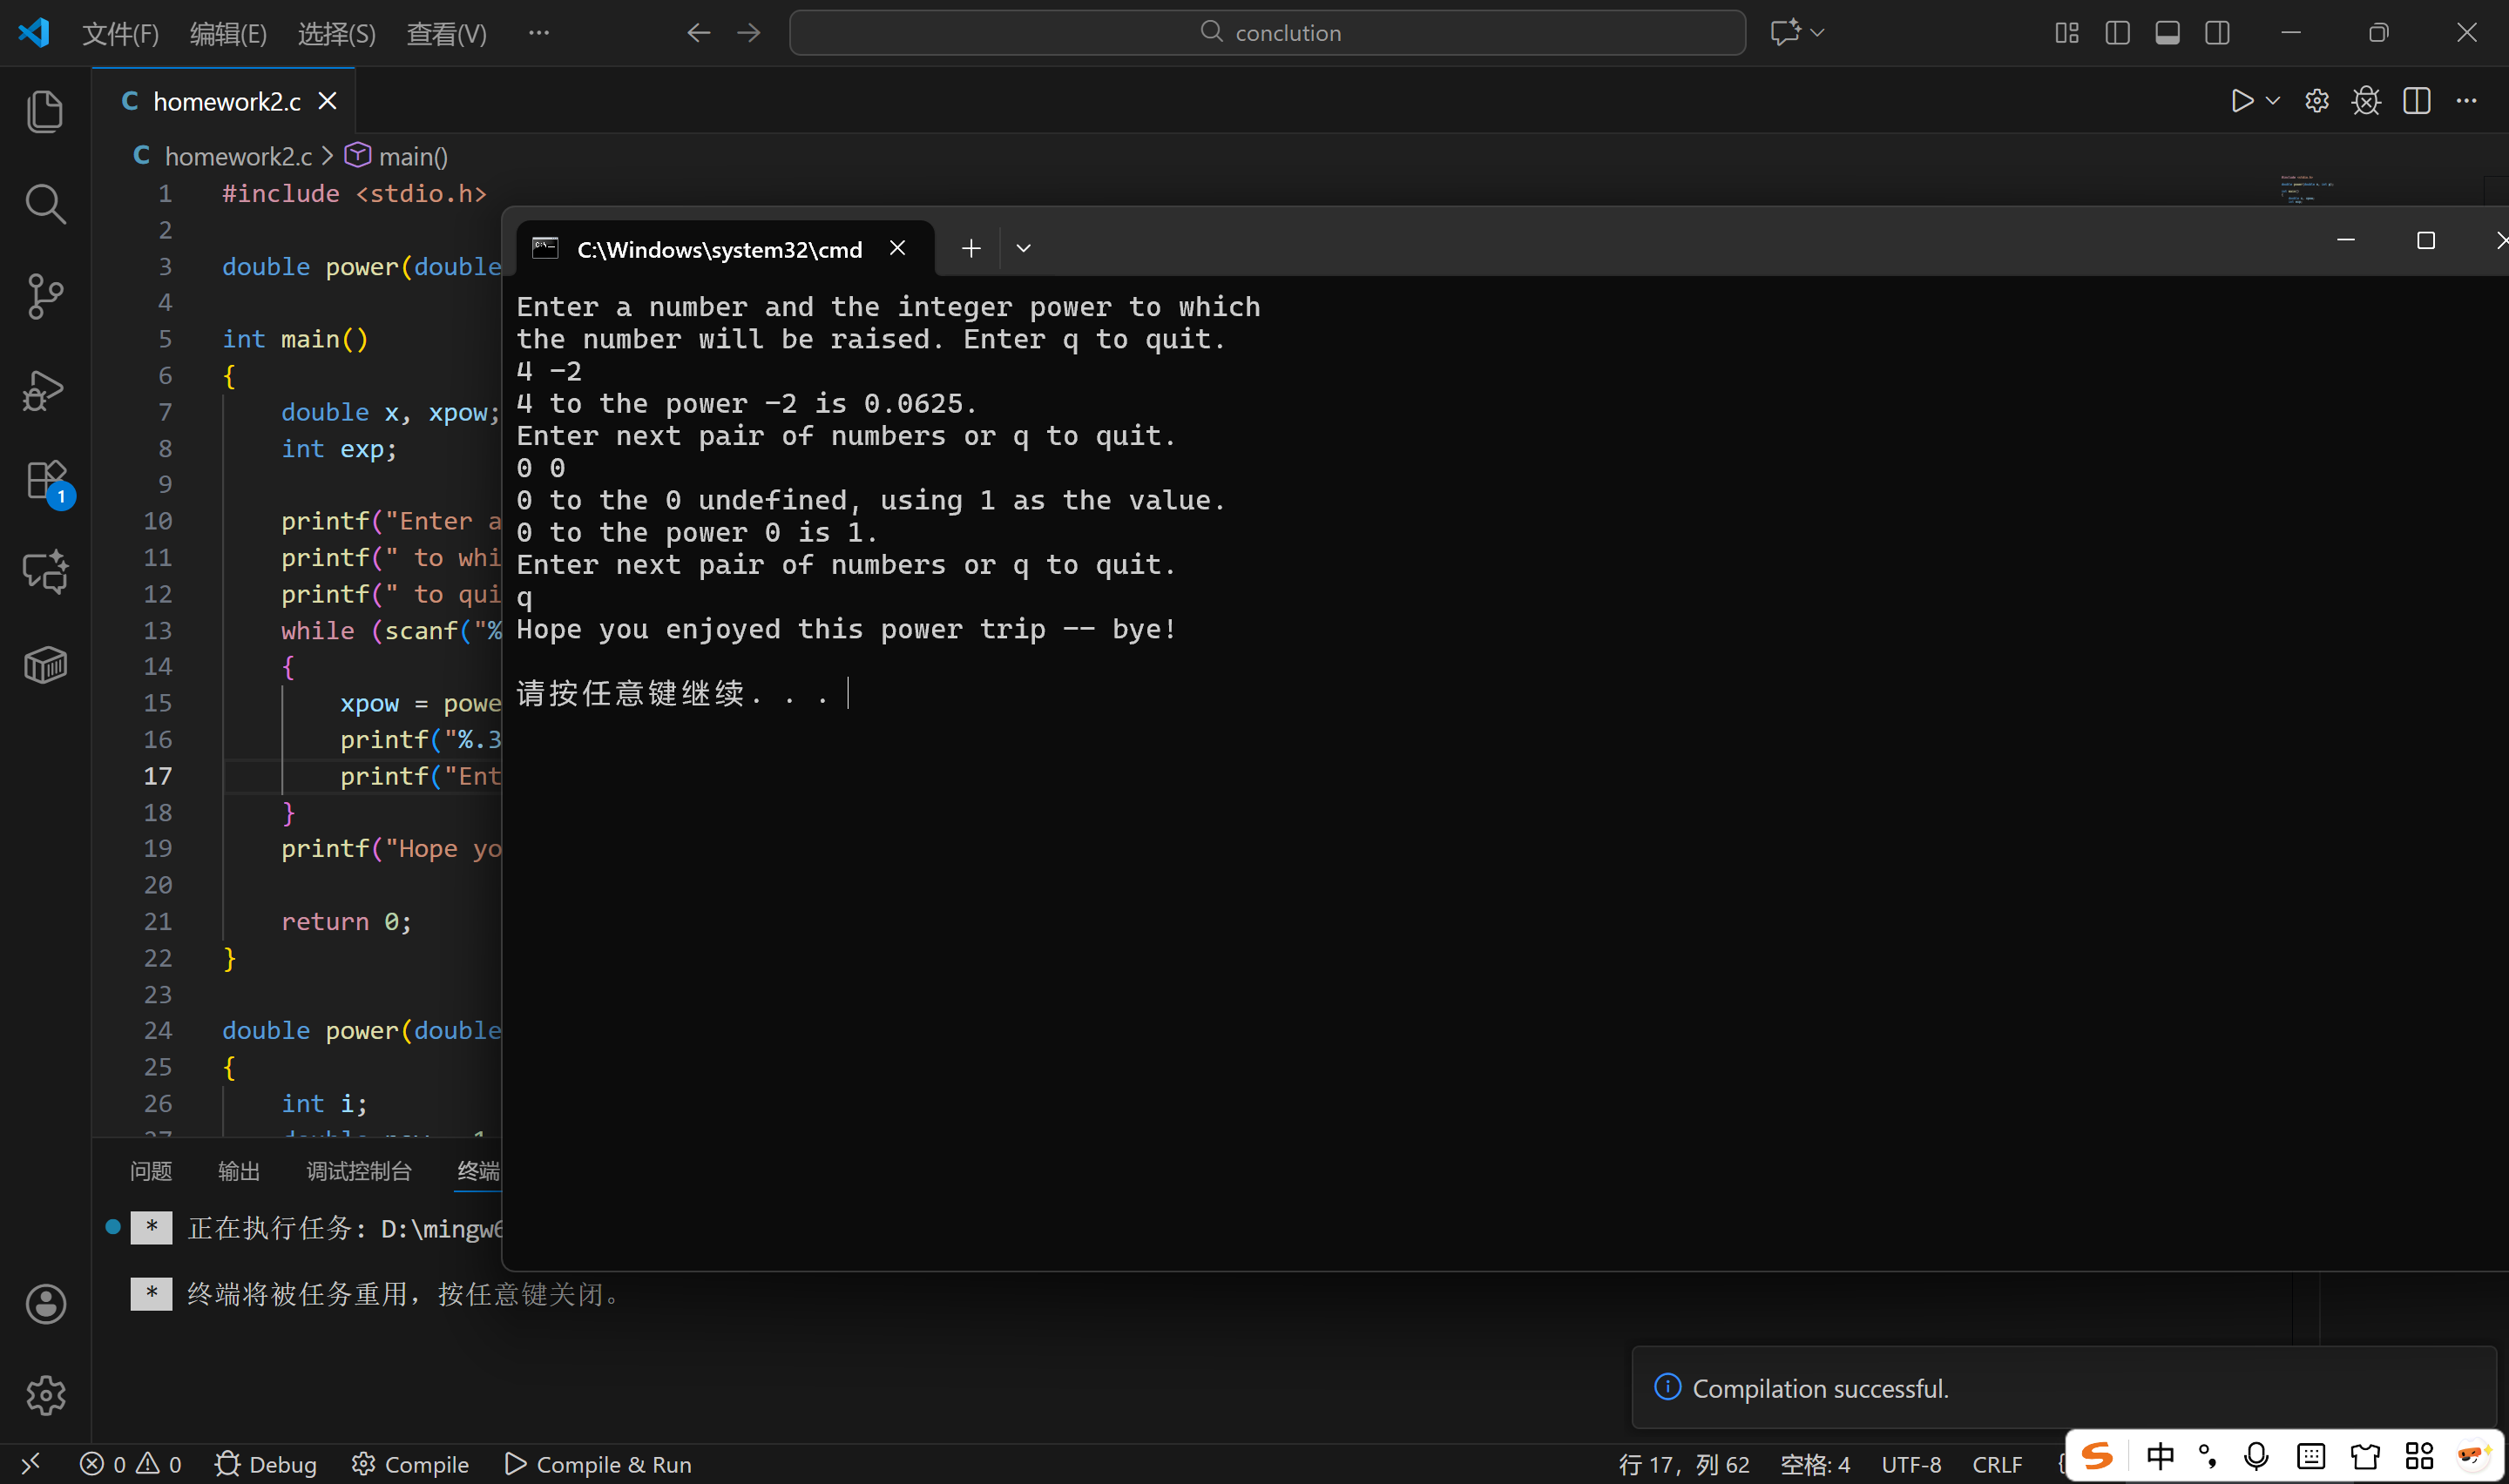The width and height of the screenshot is (2509, 1484).
Task: Open the Explorer view in activity bar
Action: point(45,111)
